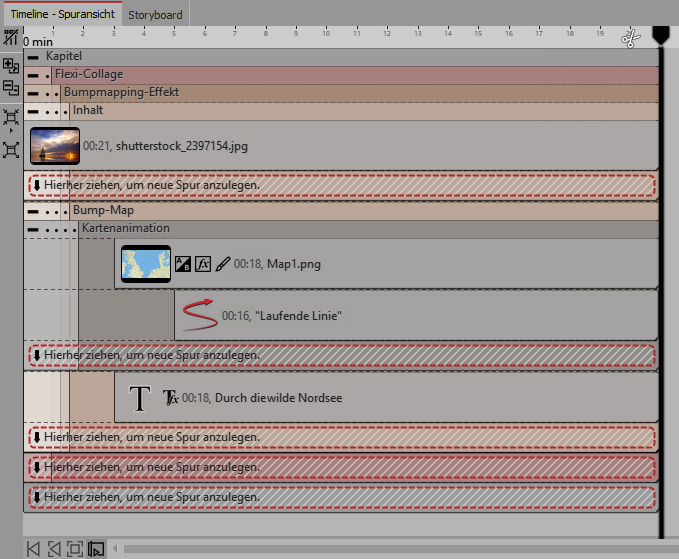The width and height of the screenshot is (679, 559).
Task: Click the pencil edit icon on Map1.png
Action: 223,264
